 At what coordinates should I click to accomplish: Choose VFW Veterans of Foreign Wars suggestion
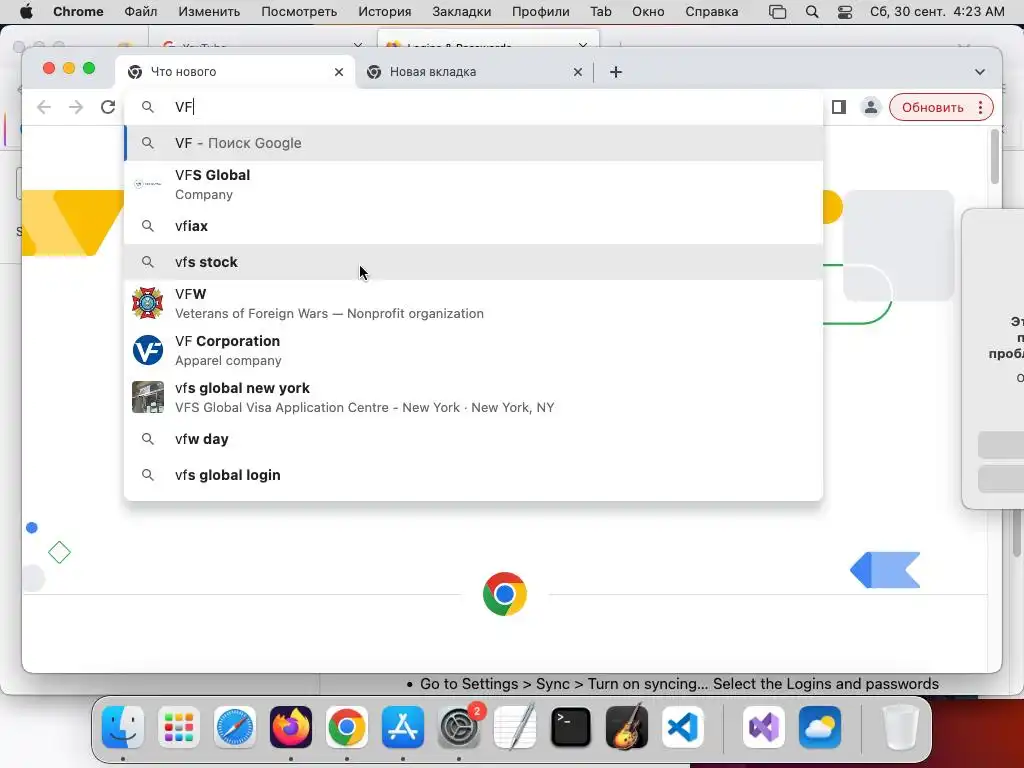(x=473, y=303)
